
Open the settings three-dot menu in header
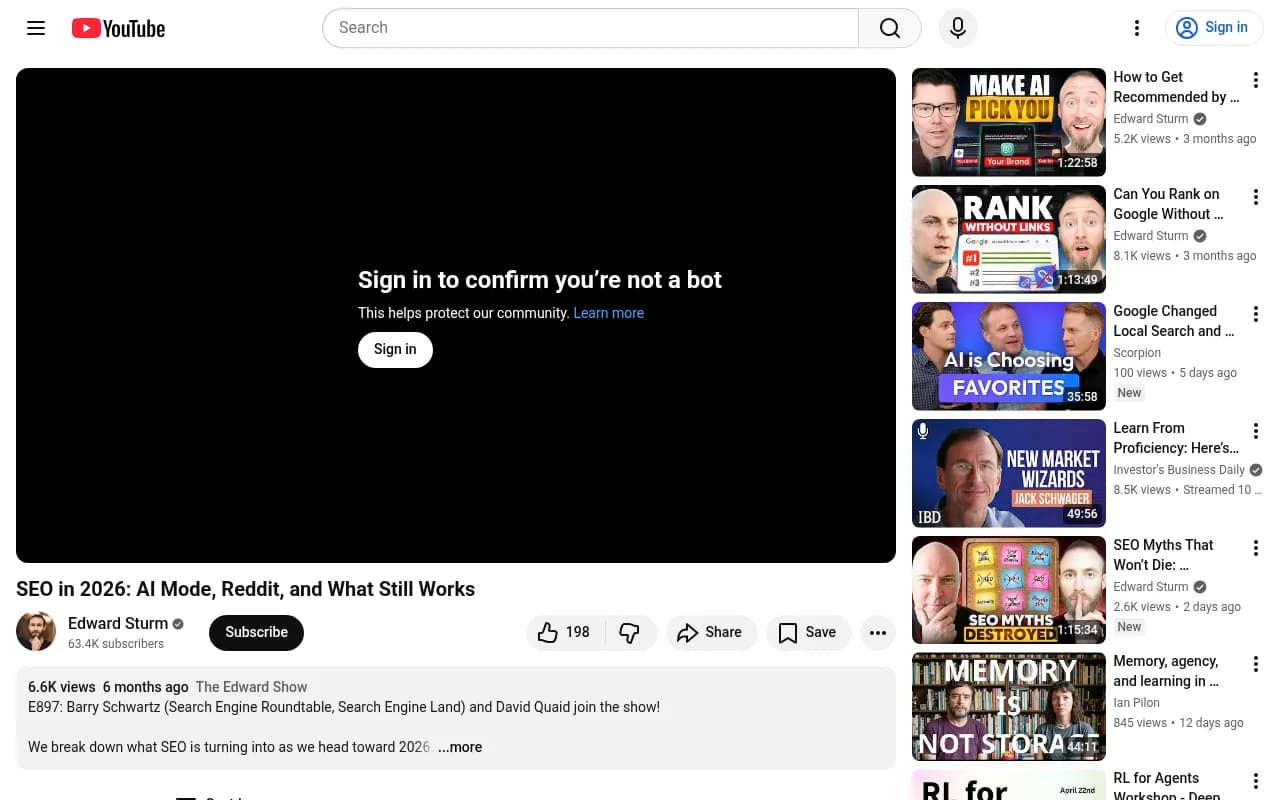point(1137,28)
